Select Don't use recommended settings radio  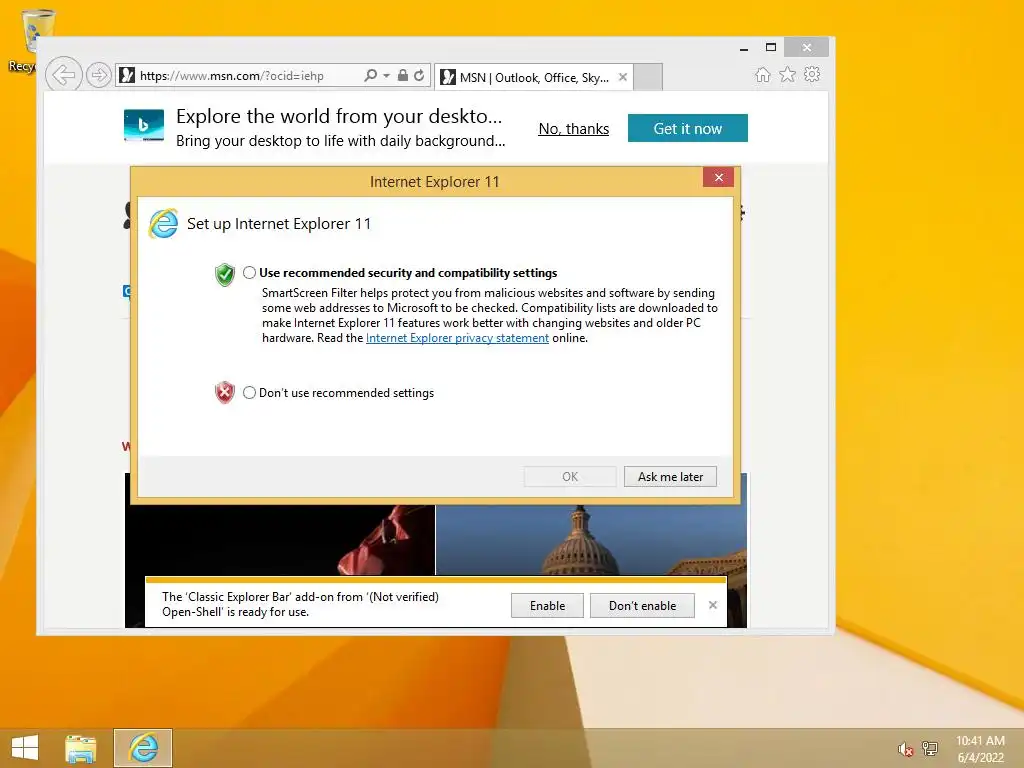click(249, 392)
